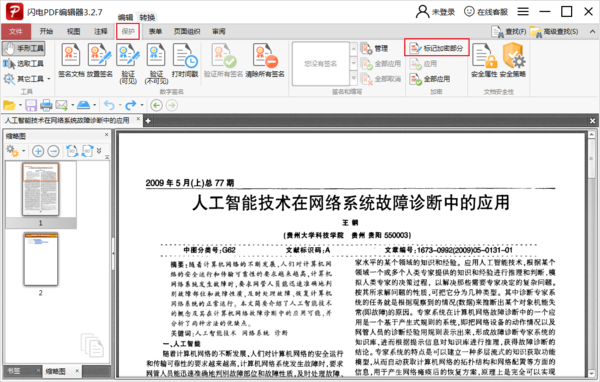600x382 pixels.
Task: Select the page 1 thumbnail
Action: click(x=41, y=189)
